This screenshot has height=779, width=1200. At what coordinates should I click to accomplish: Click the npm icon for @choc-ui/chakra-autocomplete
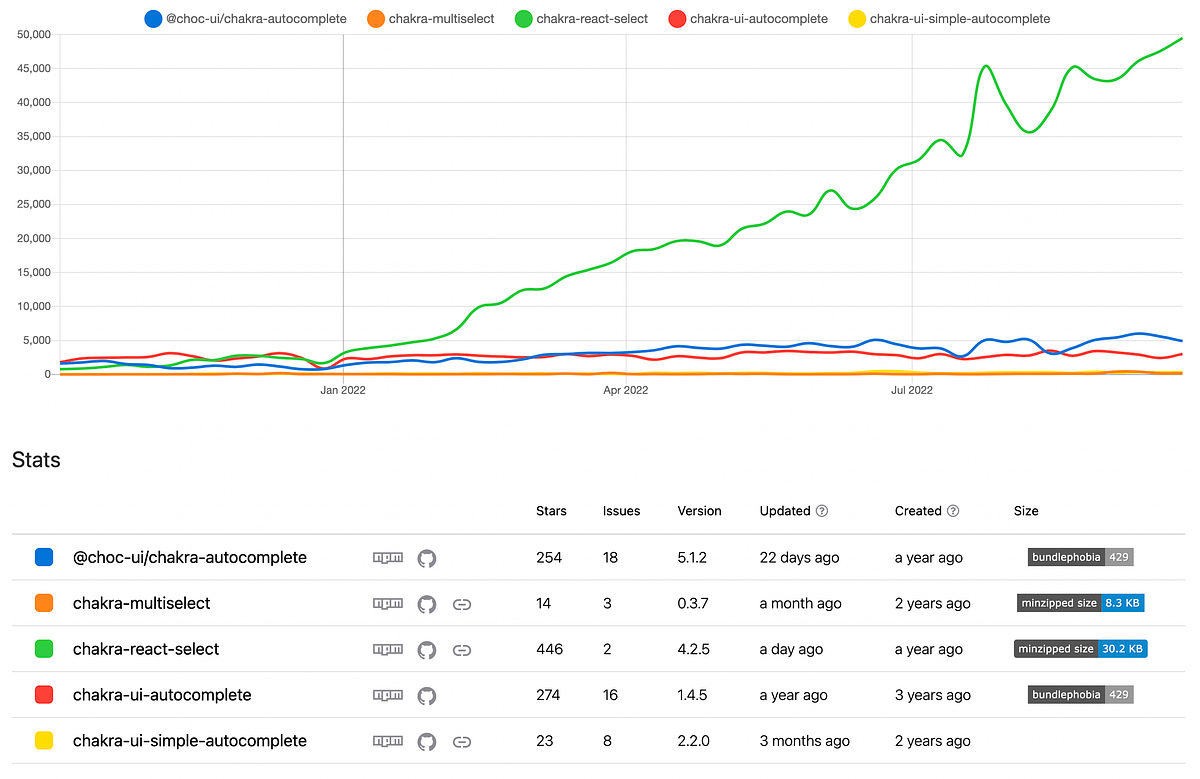[388, 557]
